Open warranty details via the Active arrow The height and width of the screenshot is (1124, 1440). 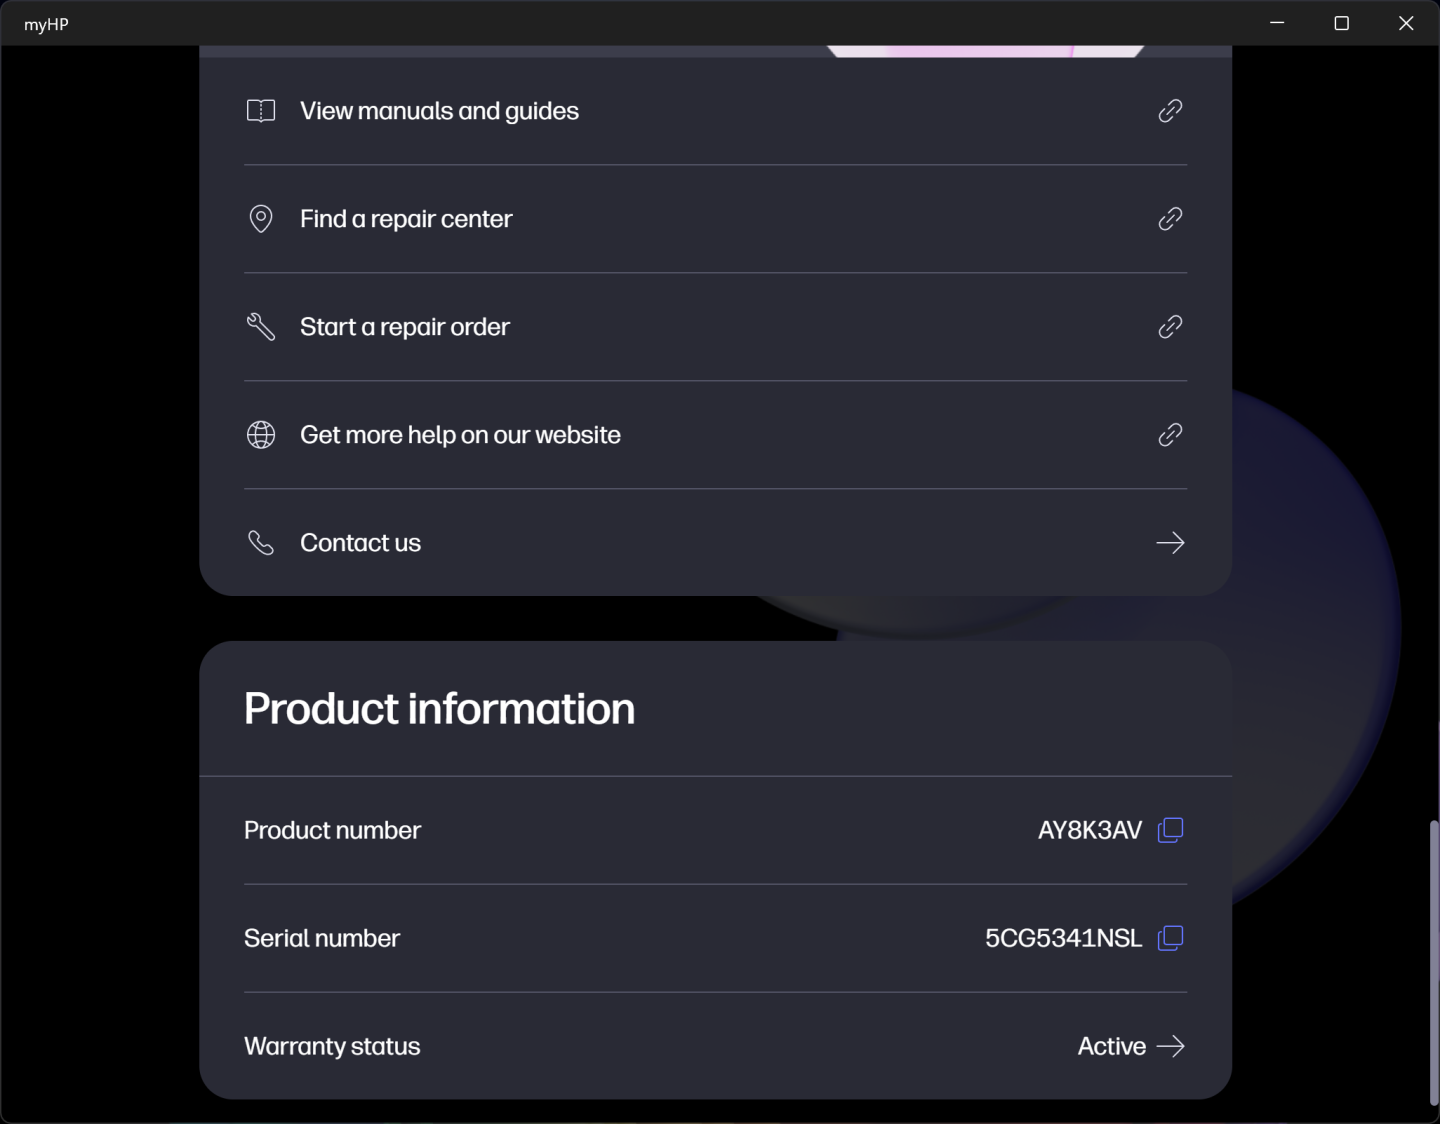(1170, 1046)
